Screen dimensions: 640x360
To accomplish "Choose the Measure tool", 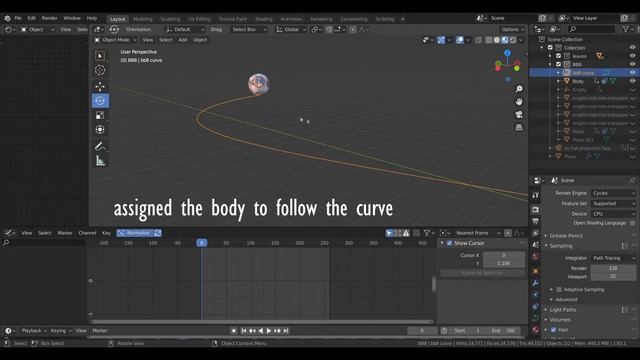I will pos(100,161).
